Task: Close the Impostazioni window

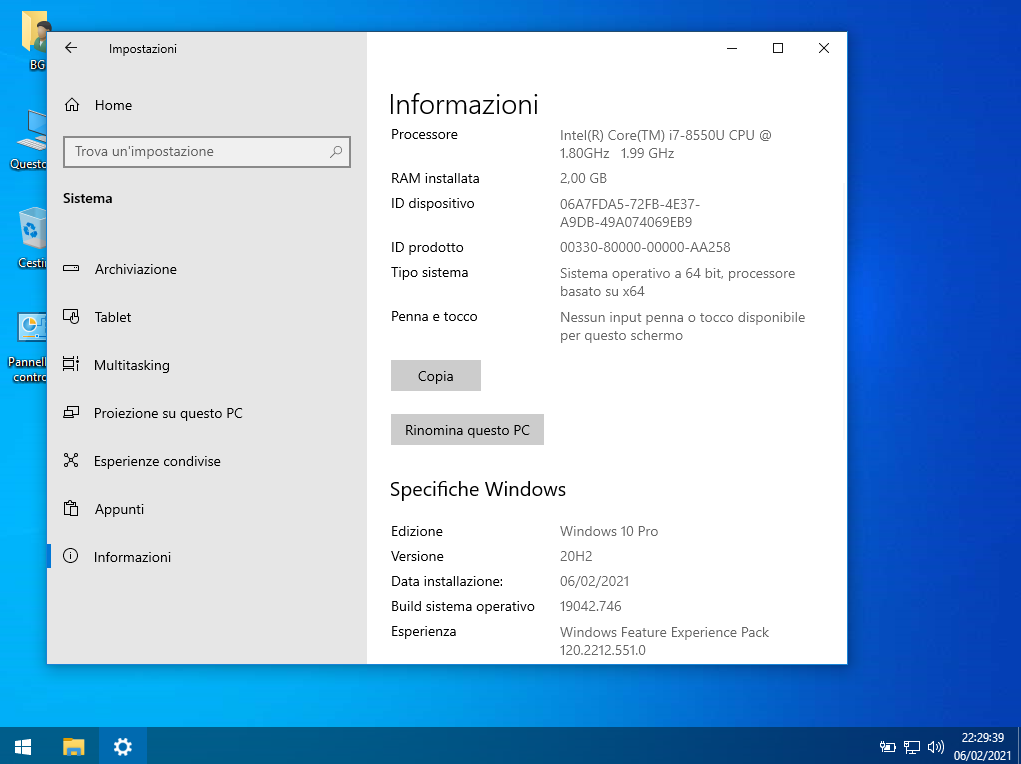Action: (x=824, y=48)
